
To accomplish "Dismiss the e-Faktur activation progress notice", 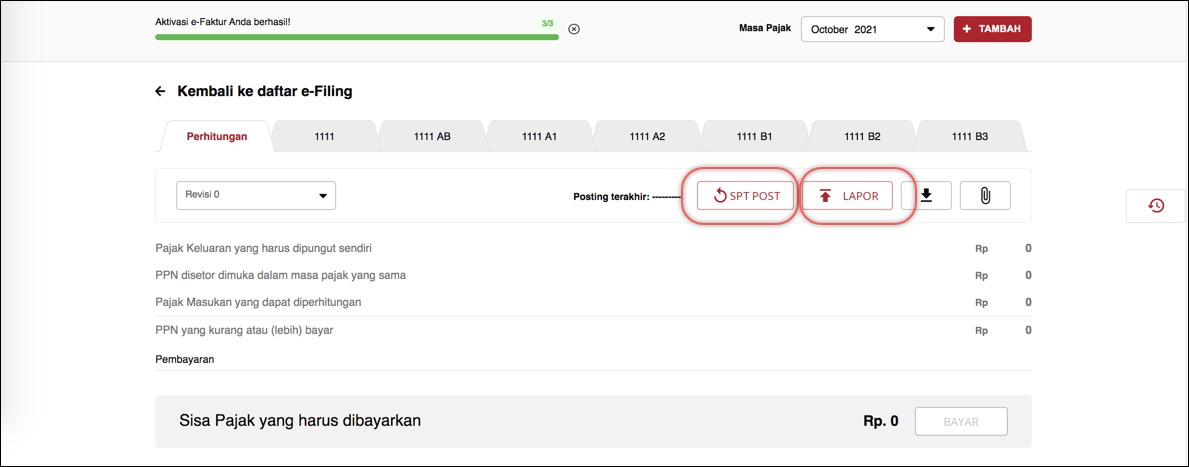I will [x=574, y=29].
